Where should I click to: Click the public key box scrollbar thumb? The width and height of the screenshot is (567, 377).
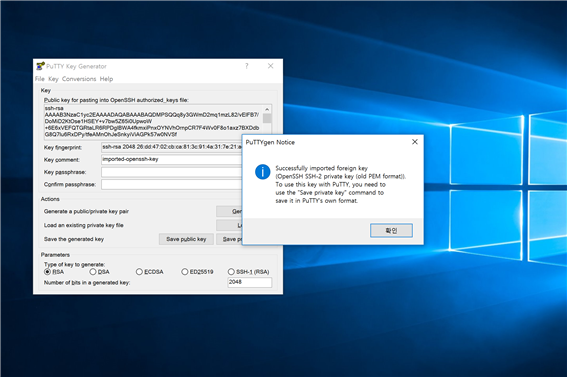pyautogui.click(x=267, y=118)
